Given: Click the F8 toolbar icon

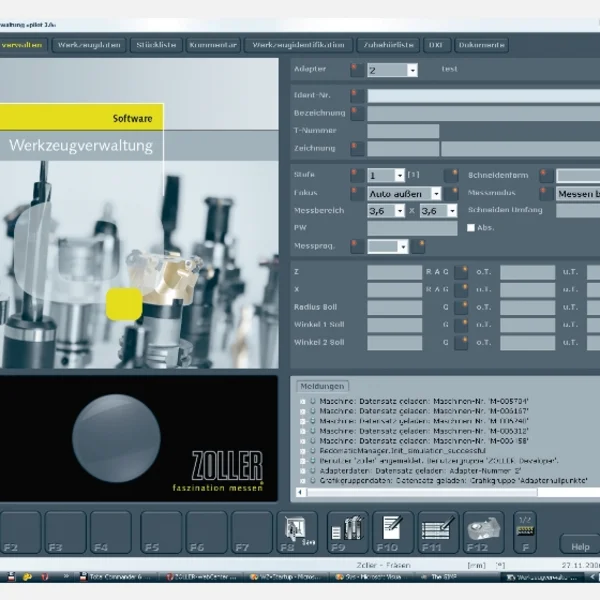Looking at the screenshot, I should coord(295,532).
